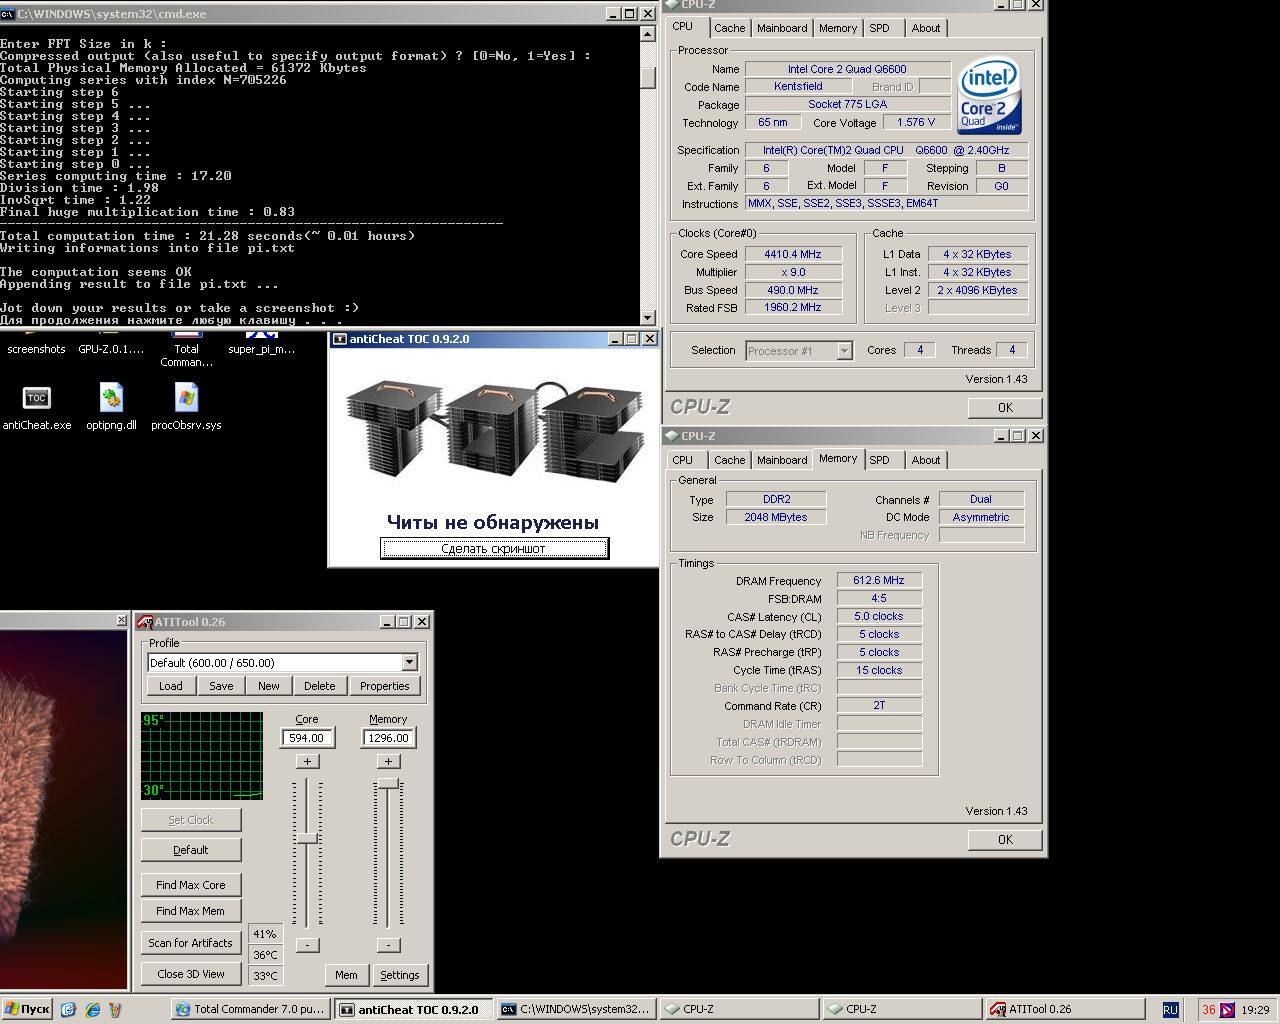Switch to Cache tab in upper CPU-Z
Image resolution: width=1280 pixels, height=1024 pixels.
[729, 28]
